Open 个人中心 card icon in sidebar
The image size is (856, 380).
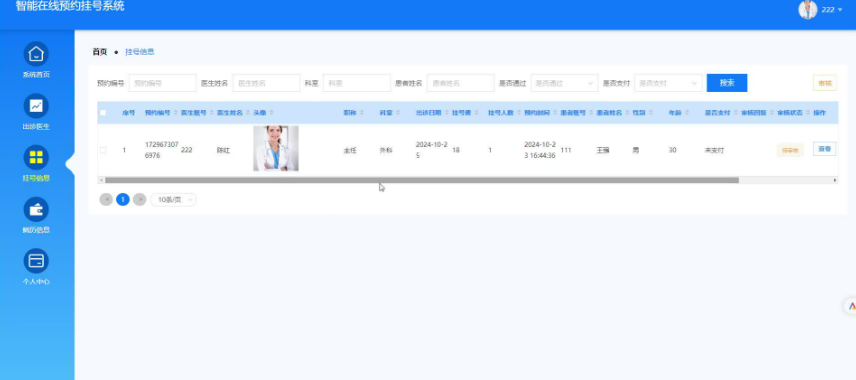tap(36, 261)
